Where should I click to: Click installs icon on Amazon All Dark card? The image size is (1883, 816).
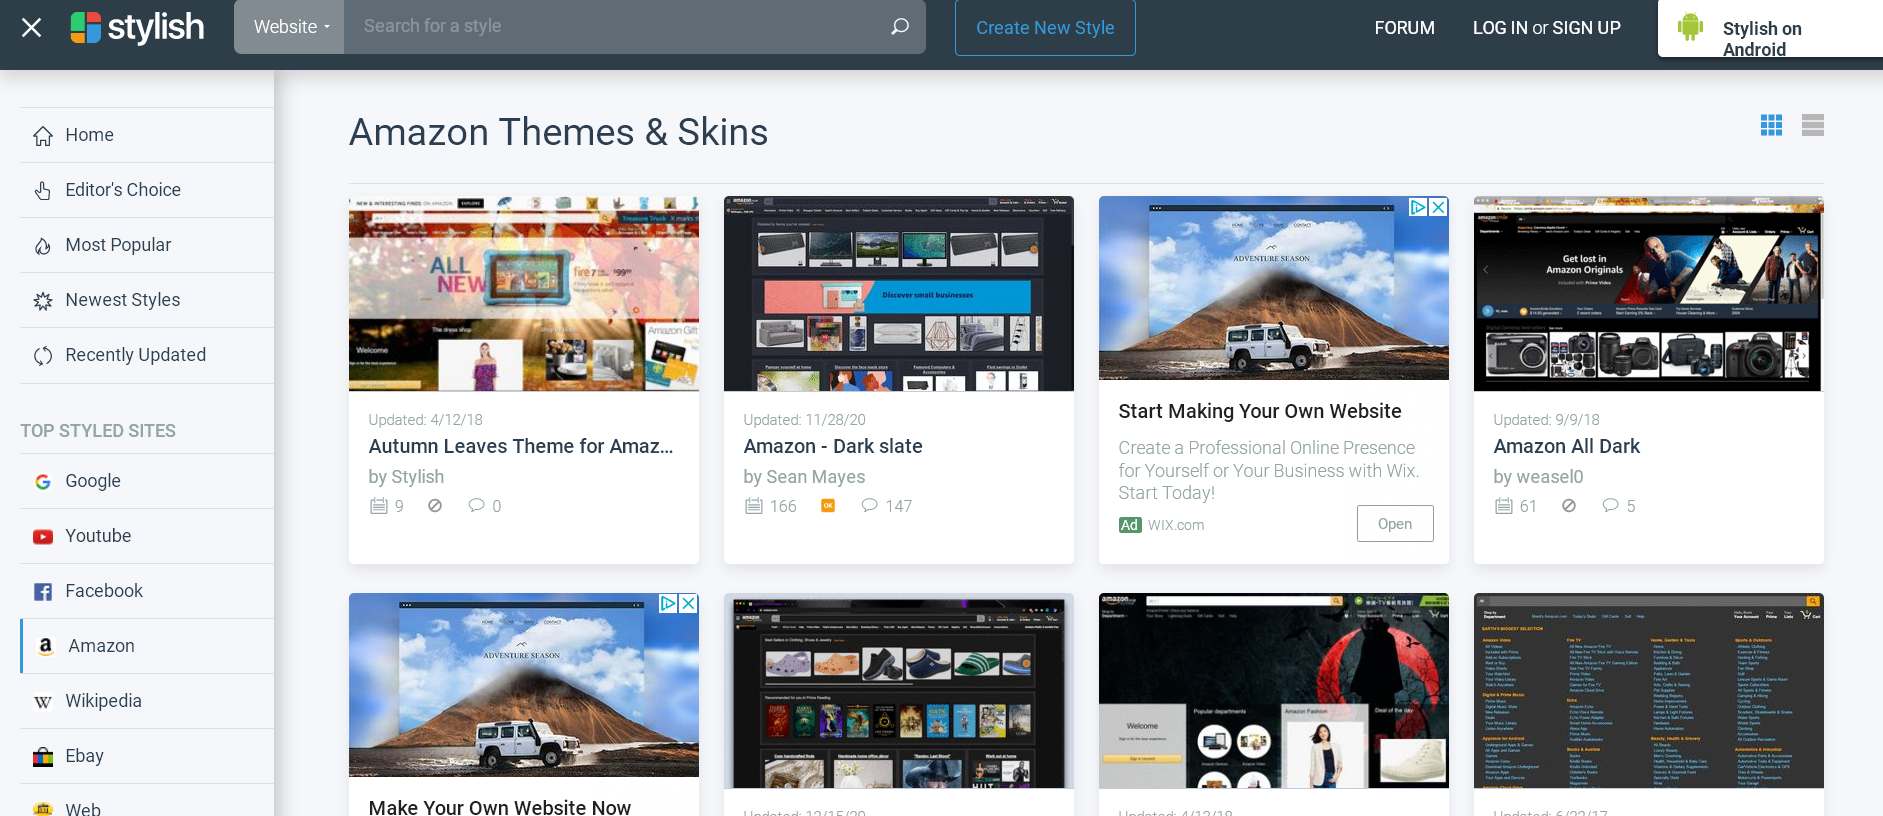[x=1504, y=506]
